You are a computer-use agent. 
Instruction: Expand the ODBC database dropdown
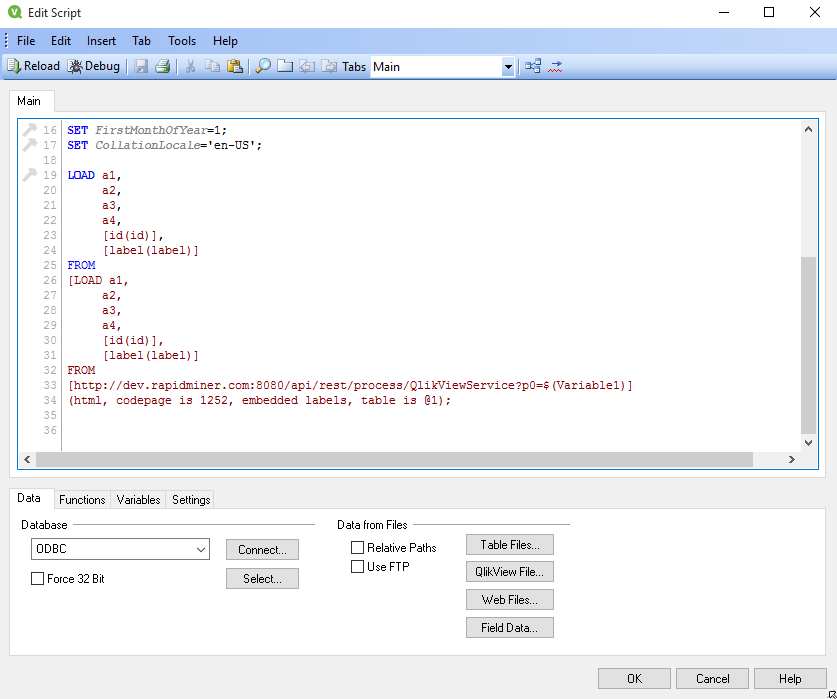[x=201, y=549]
